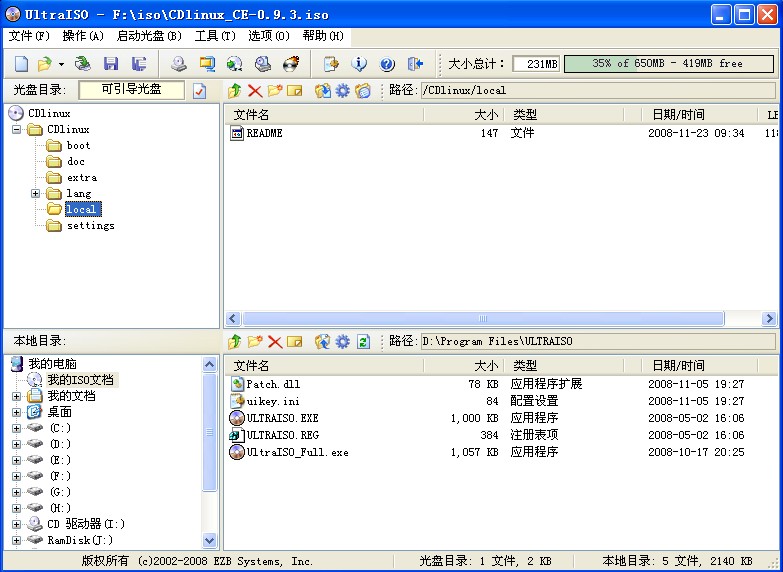The height and width of the screenshot is (572, 783).
Task: Sort disc files by the 文件名 column
Action: tap(324, 115)
